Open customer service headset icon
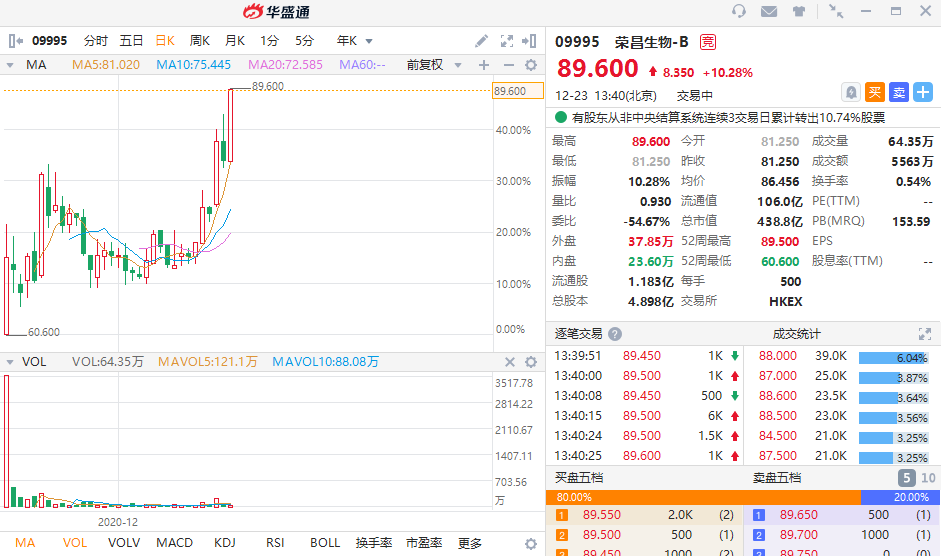Screen dimensions: 941x556 coord(739,11)
